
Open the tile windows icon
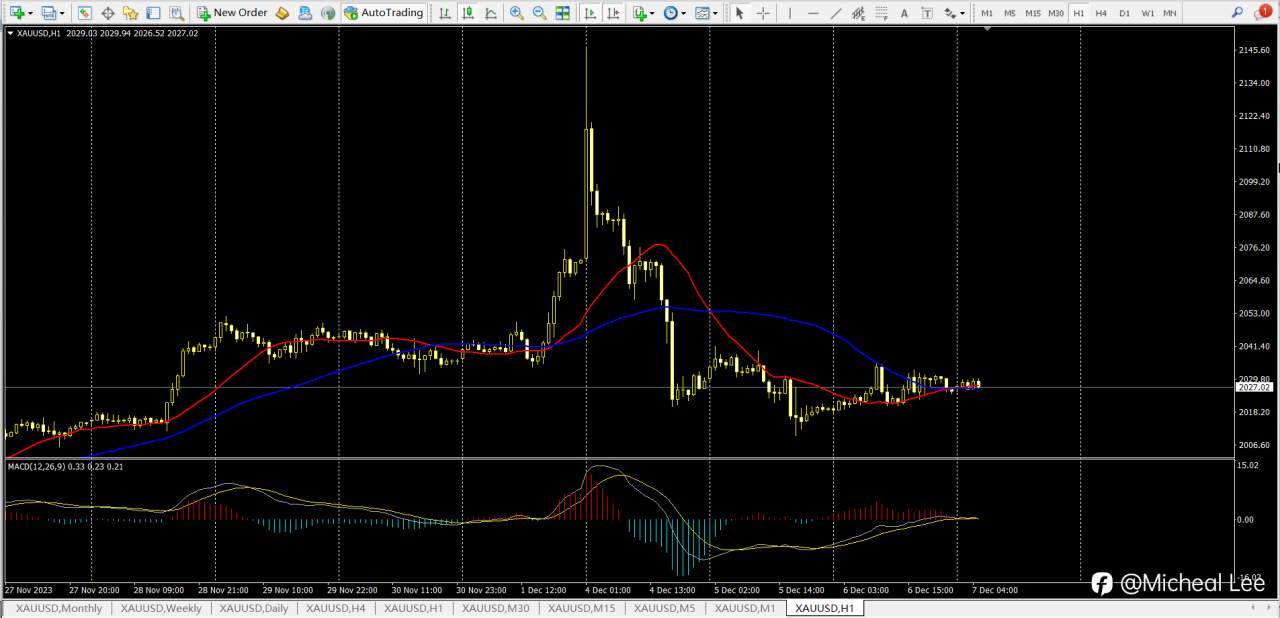[562, 13]
